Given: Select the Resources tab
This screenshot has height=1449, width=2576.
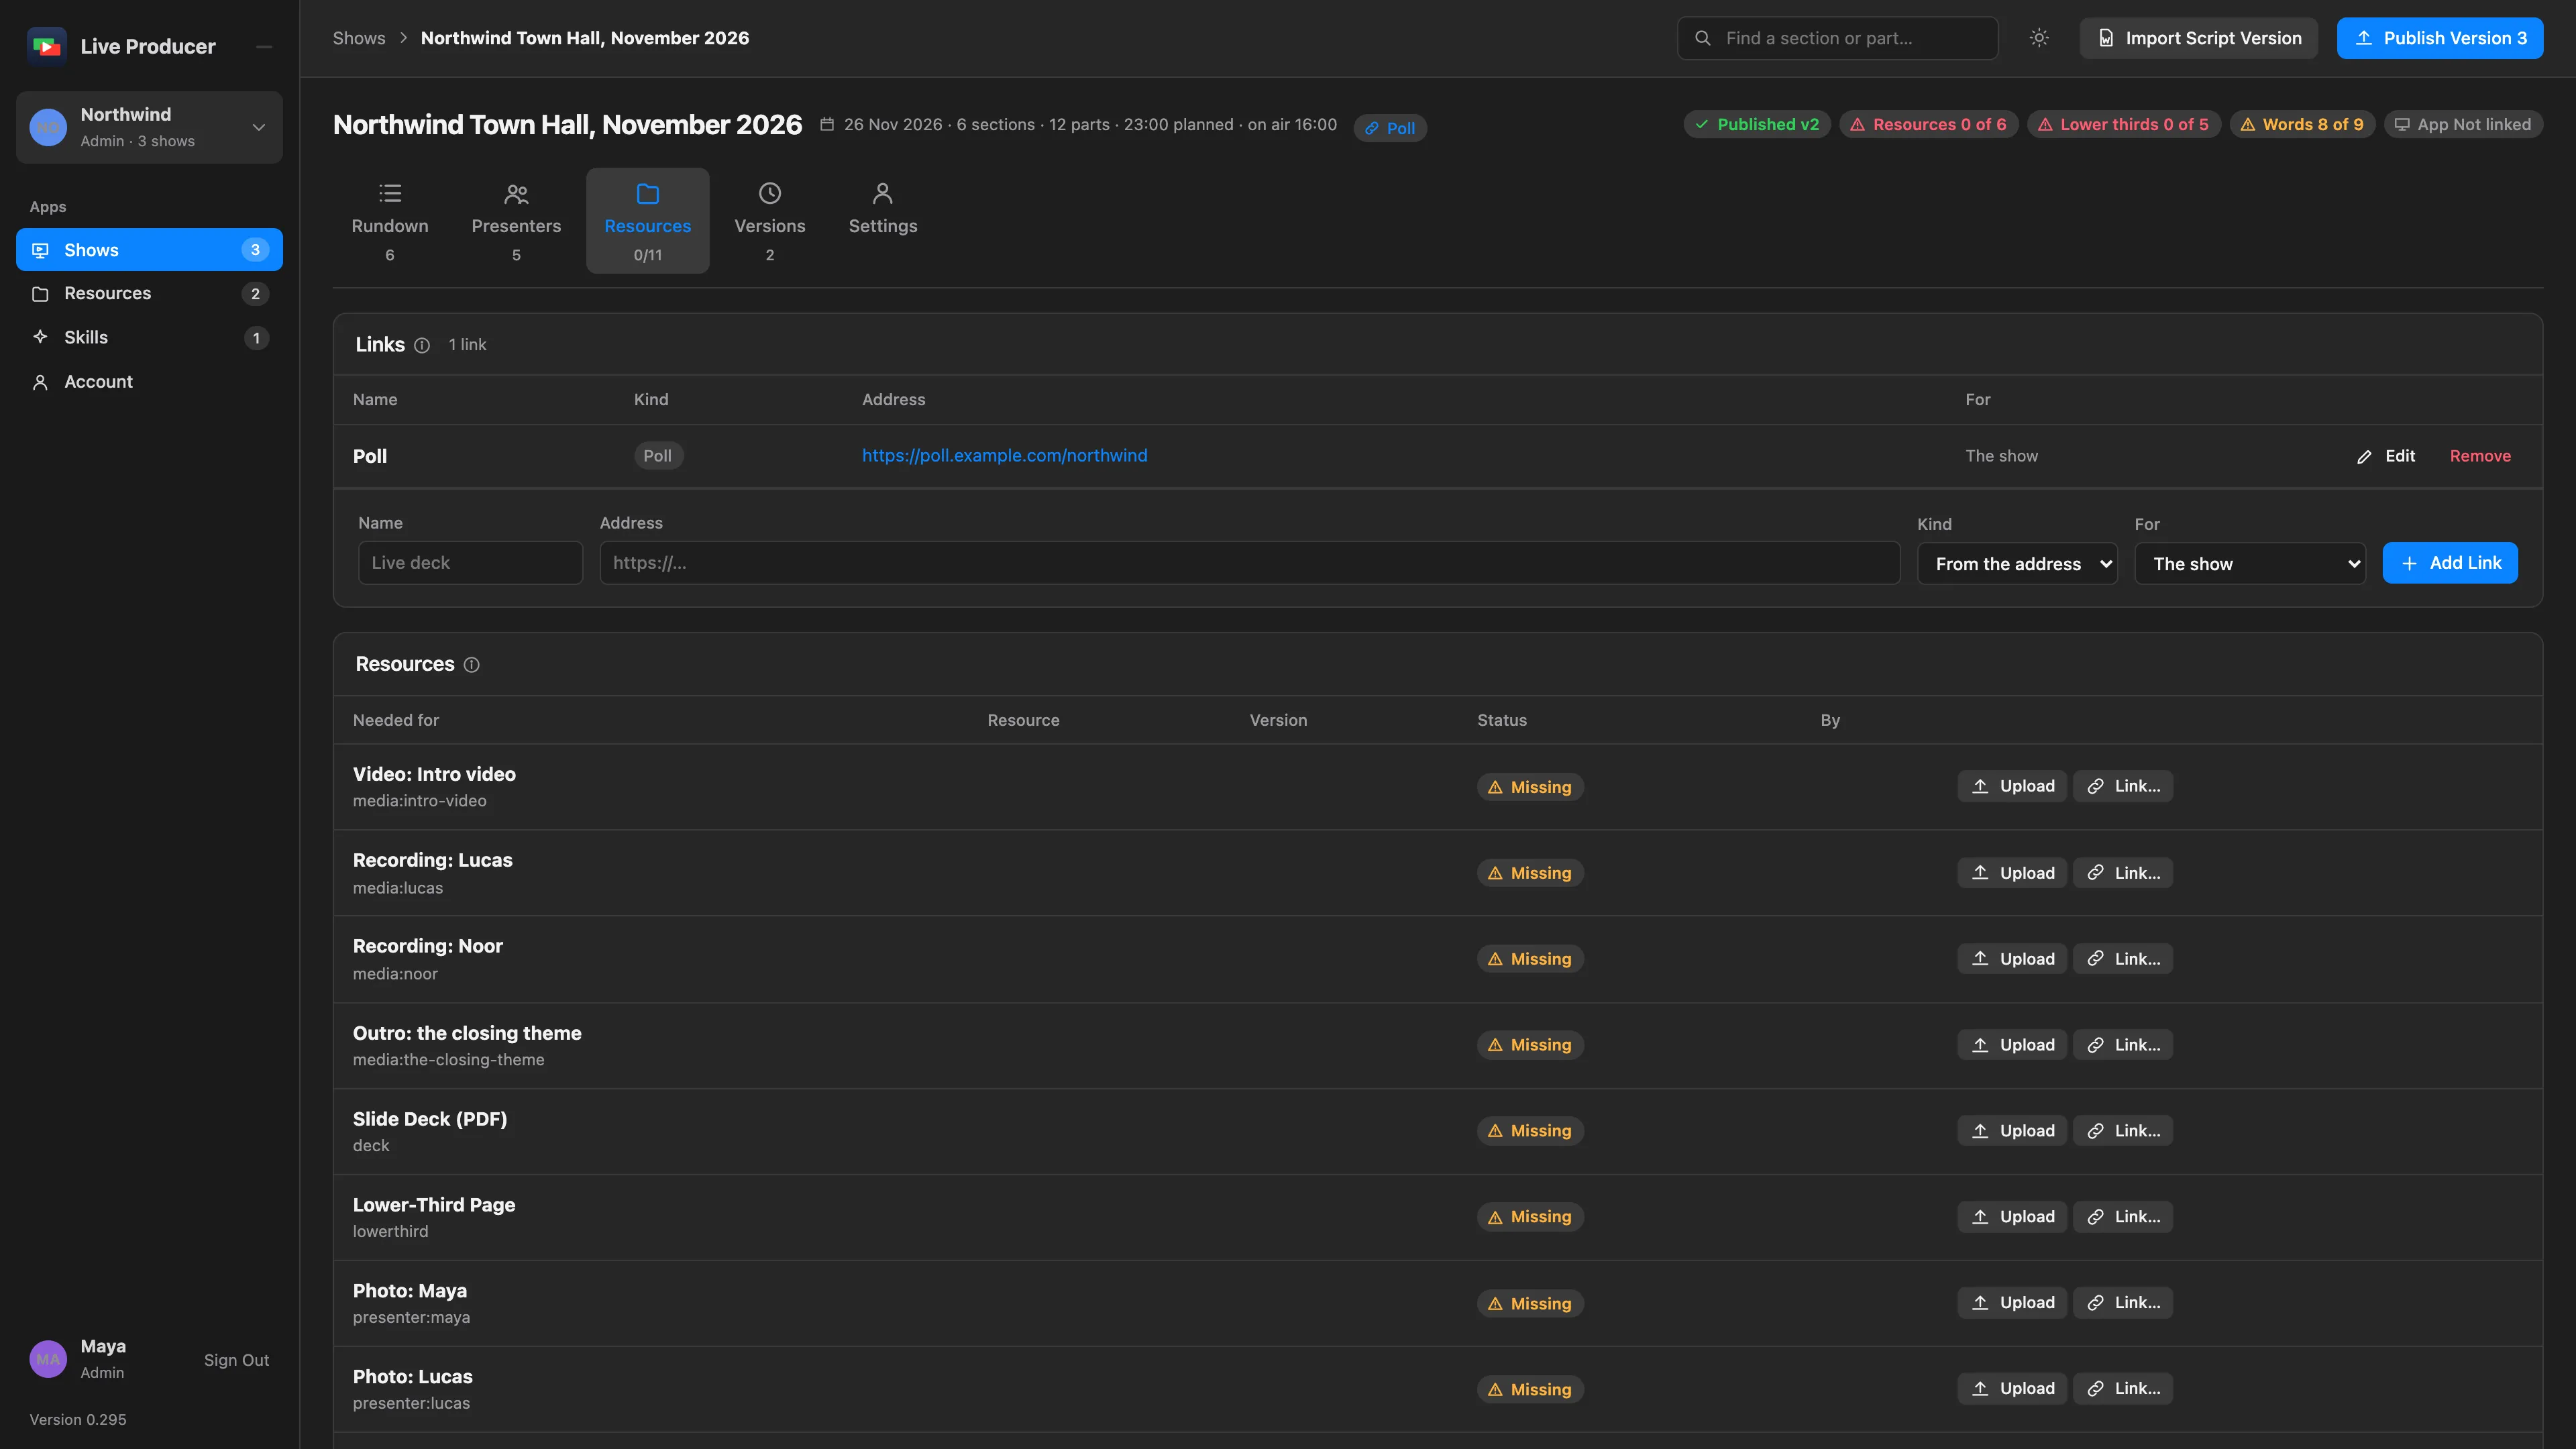Looking at the screenshot, I should point(648,221).
